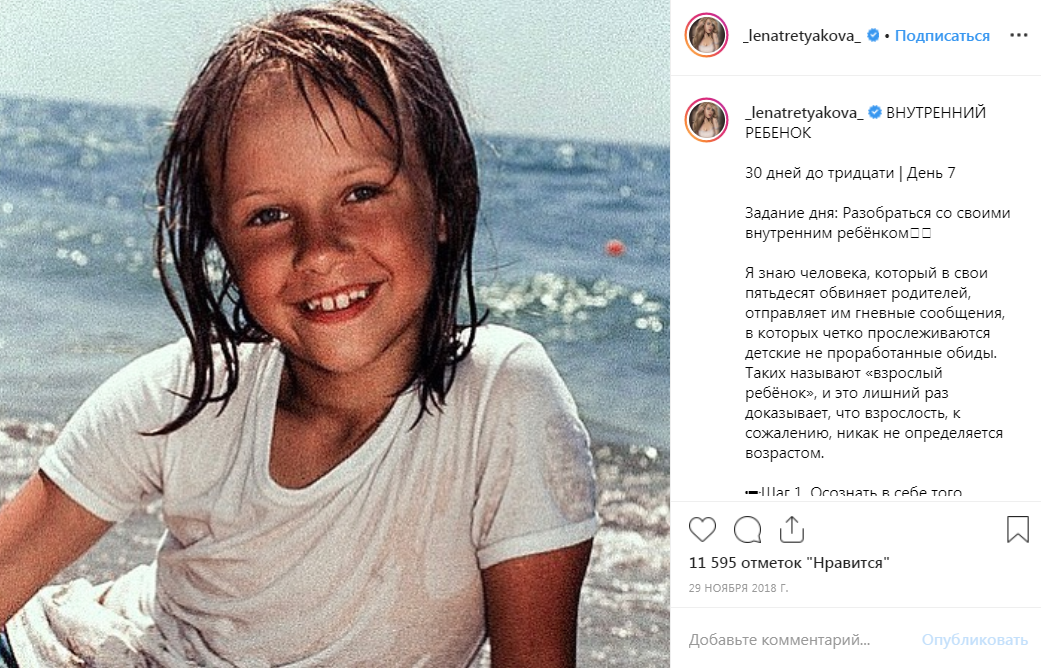Click the caption title ВНУТРЕННИЙ РЕБЕНОК
The image size is (1041, 668).
point(936,113)
